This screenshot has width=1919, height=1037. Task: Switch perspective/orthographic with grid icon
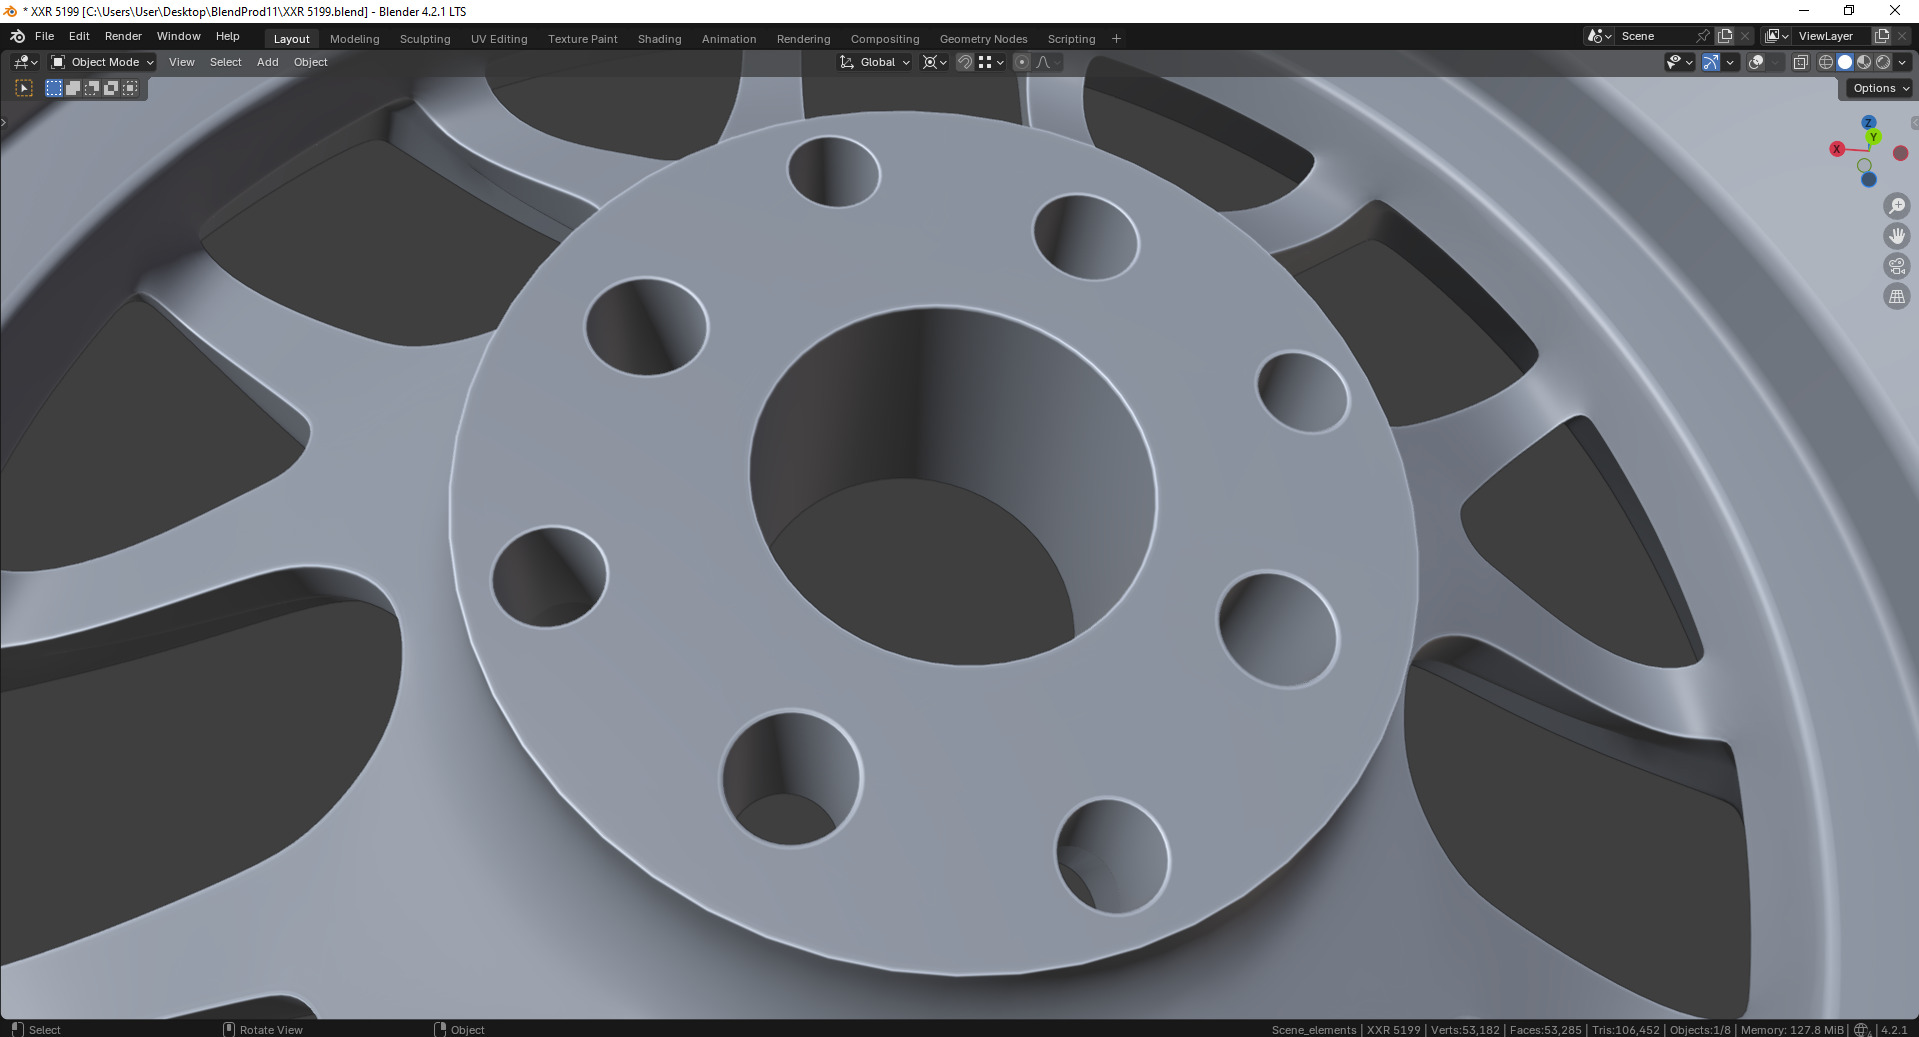pos(1896,296)
